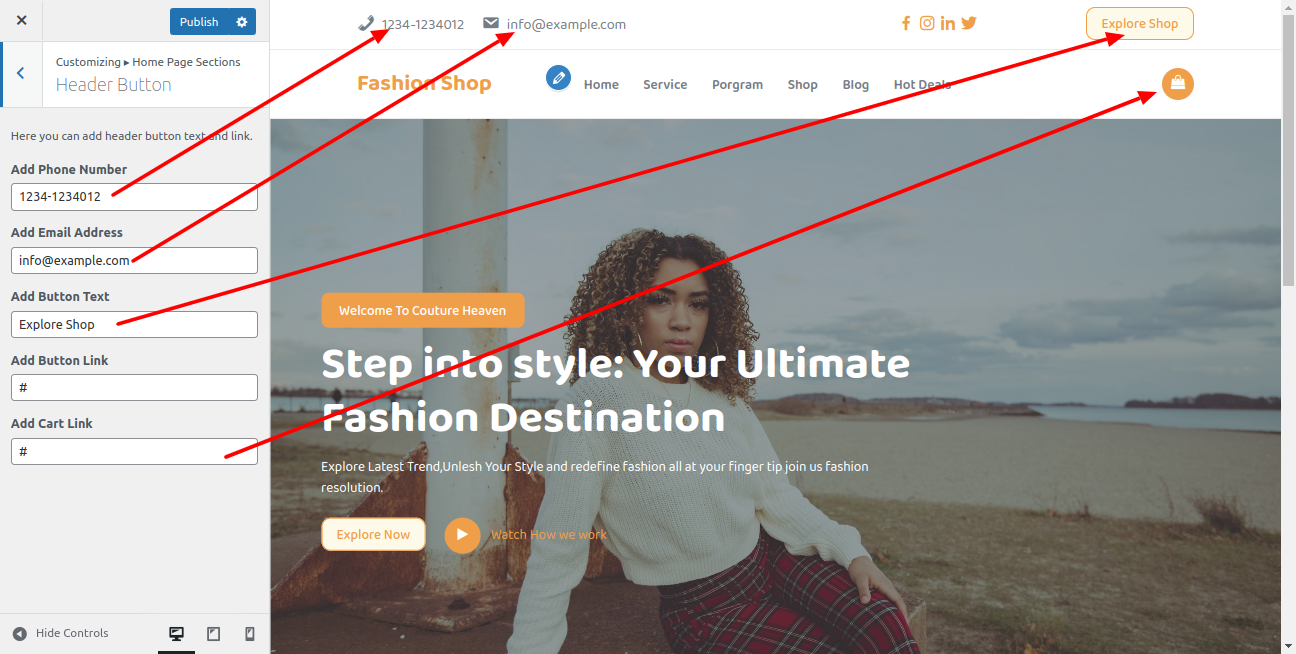Switch to mobile preview mode
Image resolution: width=1296 pixels, height=654 pixels.
(250, 633)
